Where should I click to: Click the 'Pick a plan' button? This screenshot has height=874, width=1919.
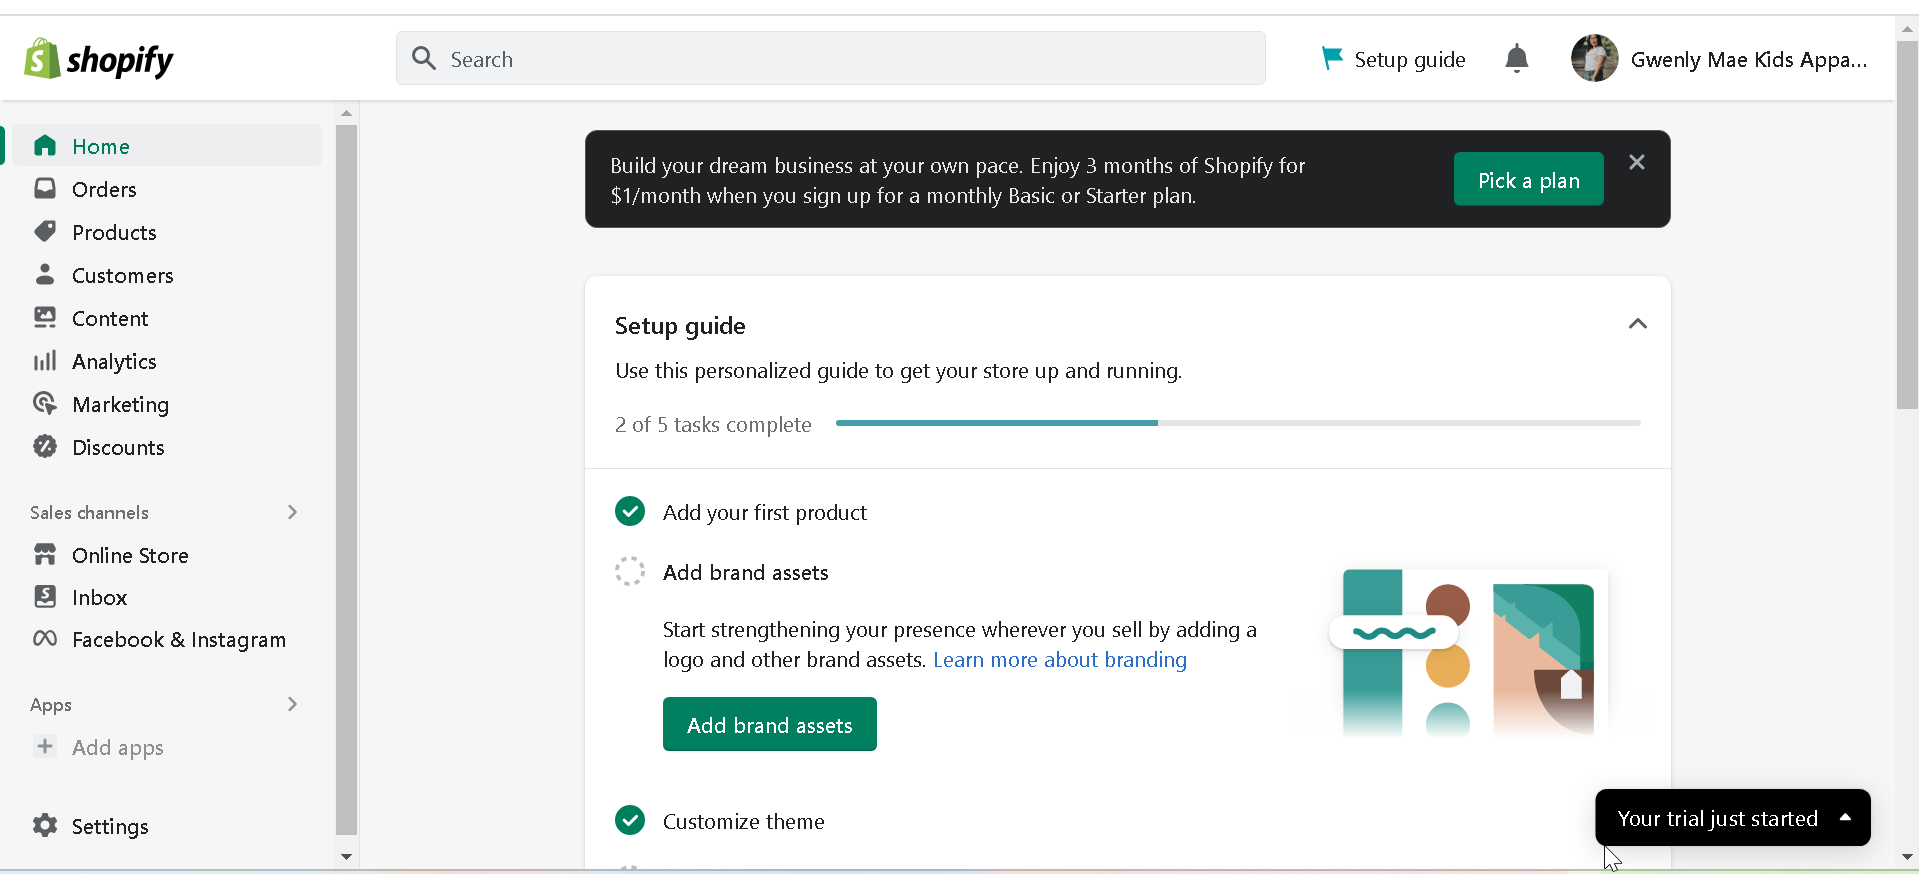(x=1528, y=180)
